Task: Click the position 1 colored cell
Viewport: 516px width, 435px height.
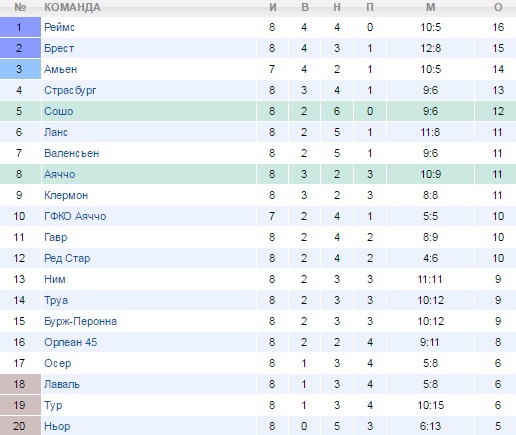Action: (x=20, y=27)
